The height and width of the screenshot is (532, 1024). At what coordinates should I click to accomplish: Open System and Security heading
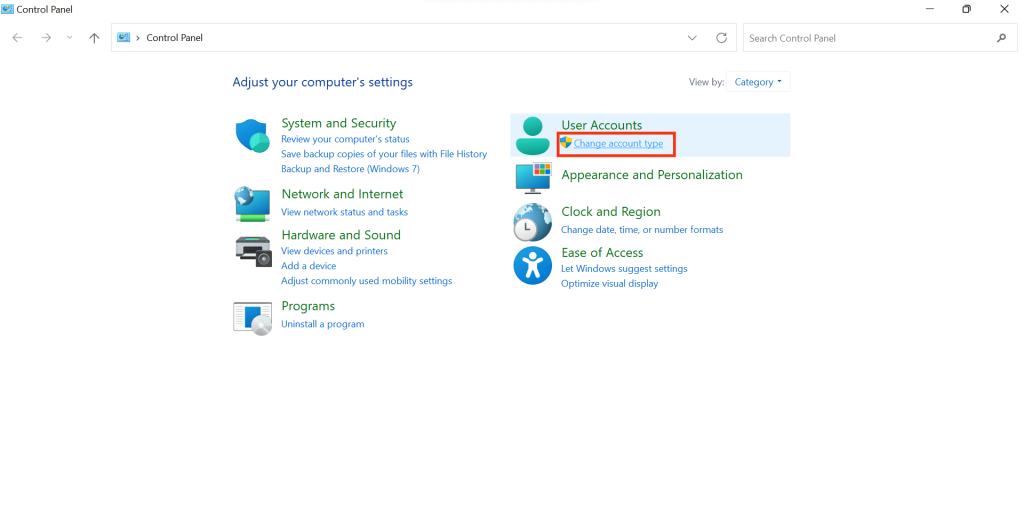[x=338, y=123]
